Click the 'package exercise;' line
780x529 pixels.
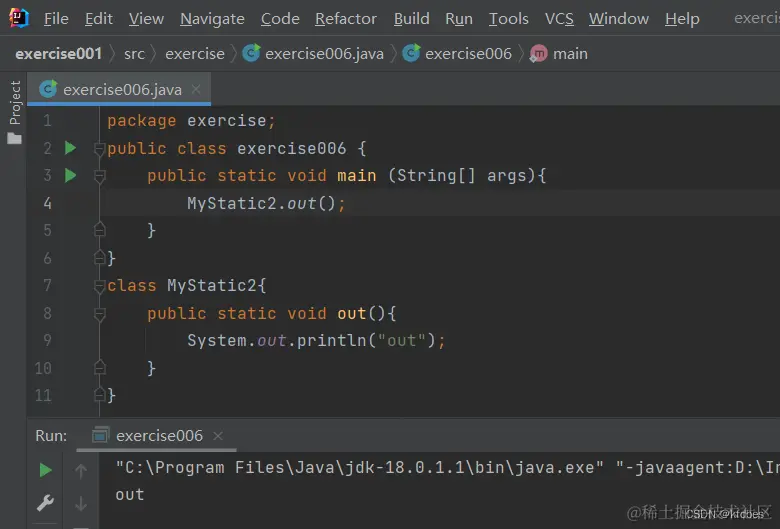[x=191, y=120]
